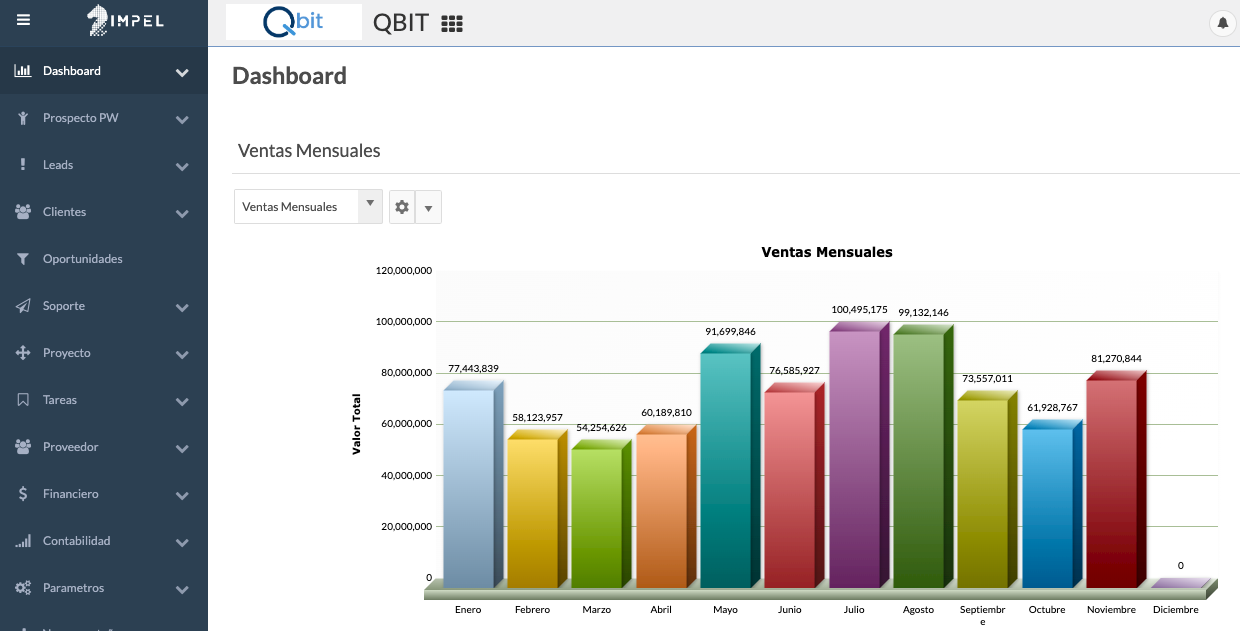Expand the Parametros chevron
1240x631 pixels.
click(x=182, y=589)
